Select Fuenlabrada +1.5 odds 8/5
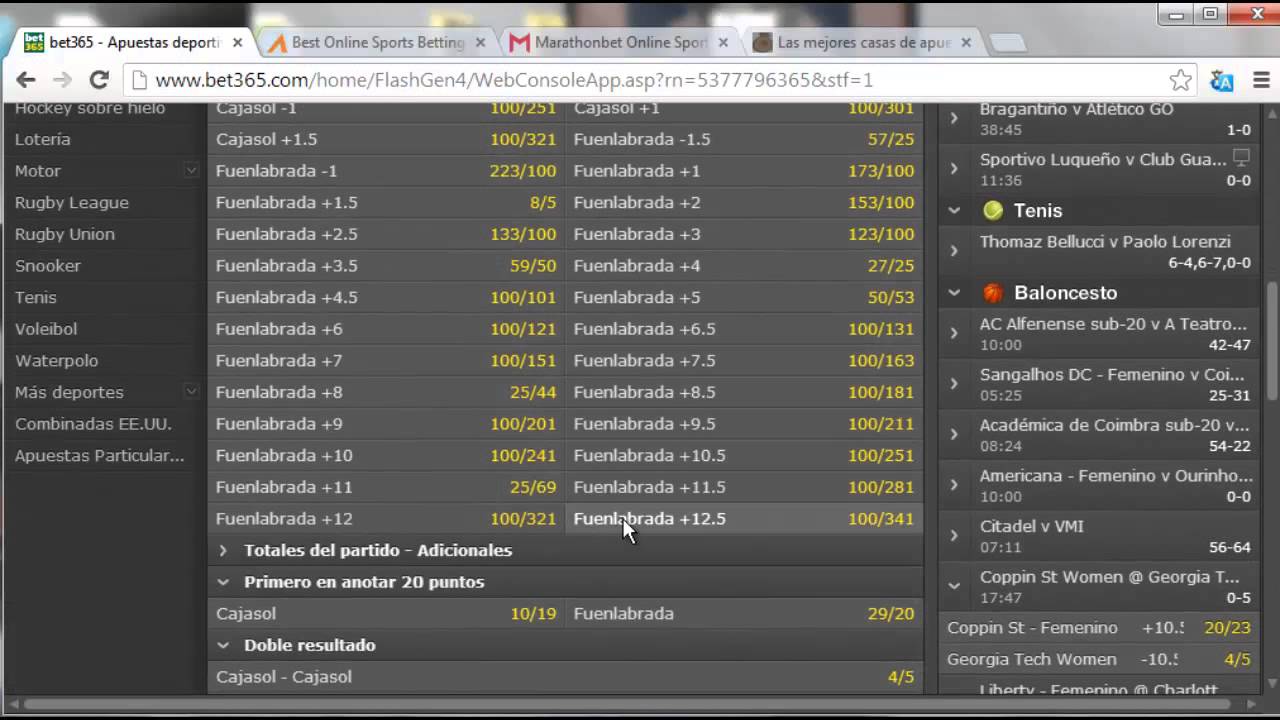Viewport: 1280px width, 720px height. (386, 202)
